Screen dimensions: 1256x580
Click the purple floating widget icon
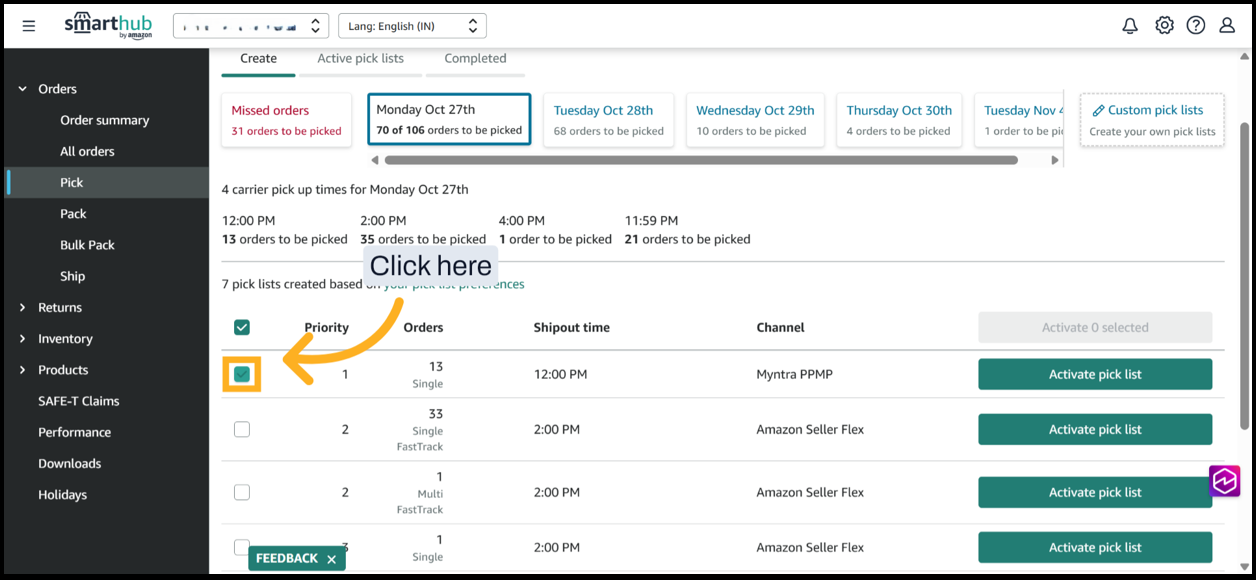click(x=1225, y=481)
